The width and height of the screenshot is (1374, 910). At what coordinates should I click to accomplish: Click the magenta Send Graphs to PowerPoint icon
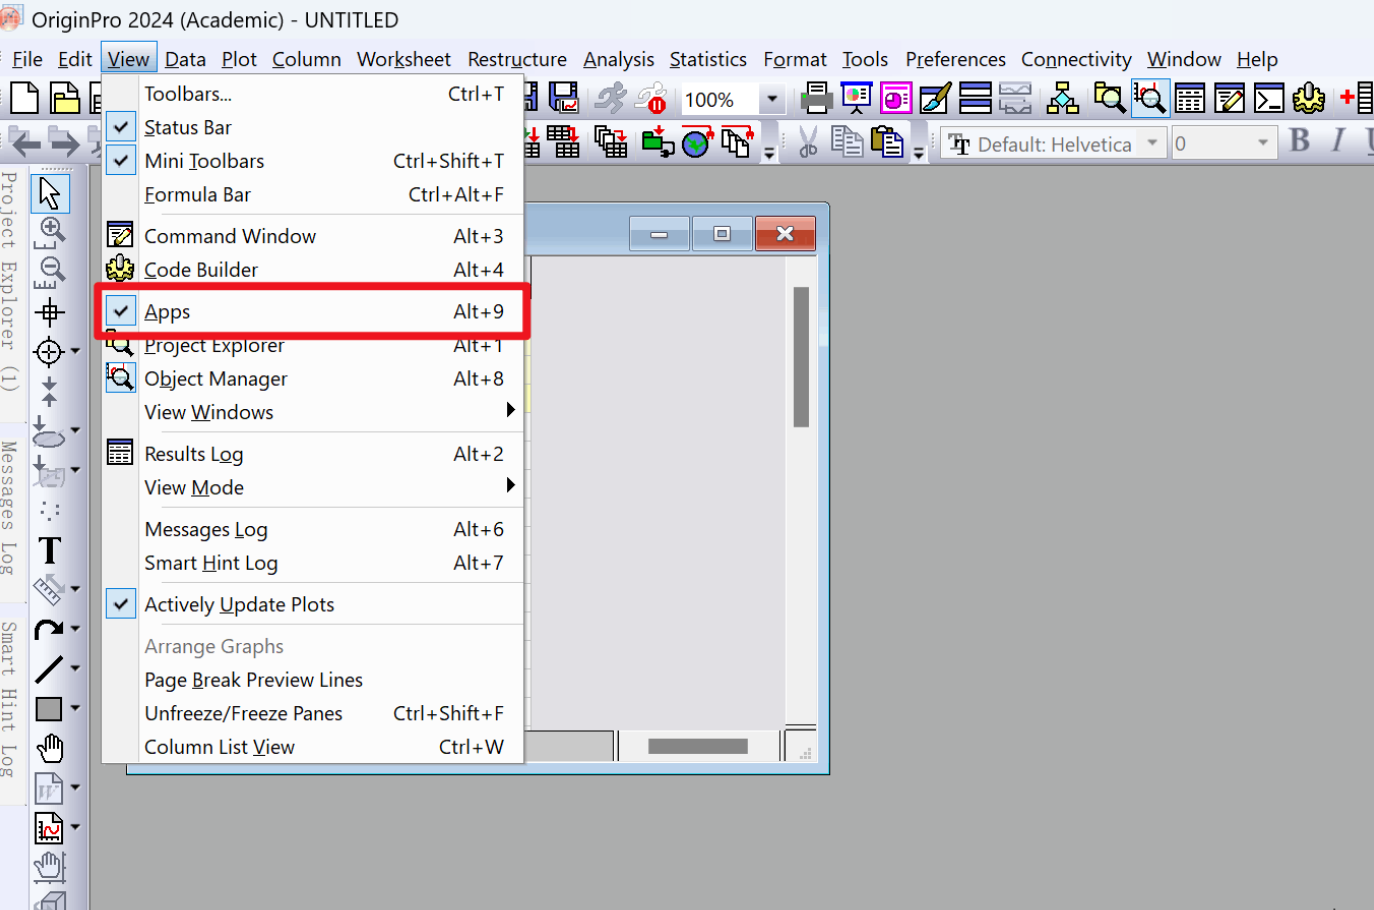[895, 98]
